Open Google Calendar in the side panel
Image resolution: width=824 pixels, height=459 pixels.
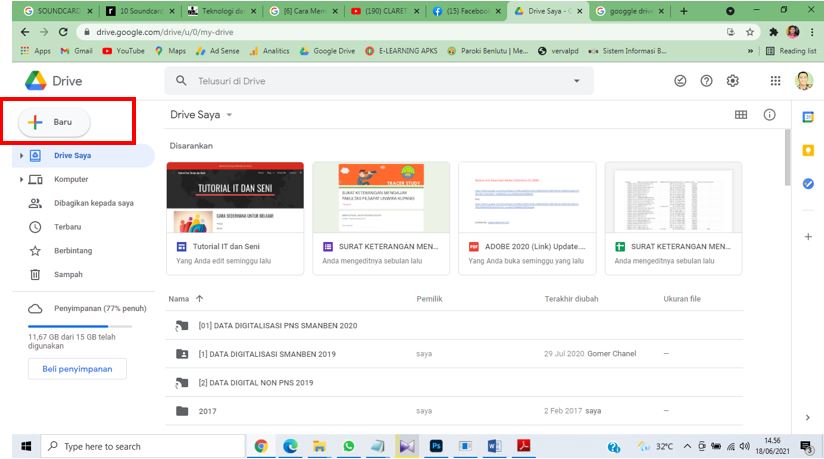click(x=808, y=117)
